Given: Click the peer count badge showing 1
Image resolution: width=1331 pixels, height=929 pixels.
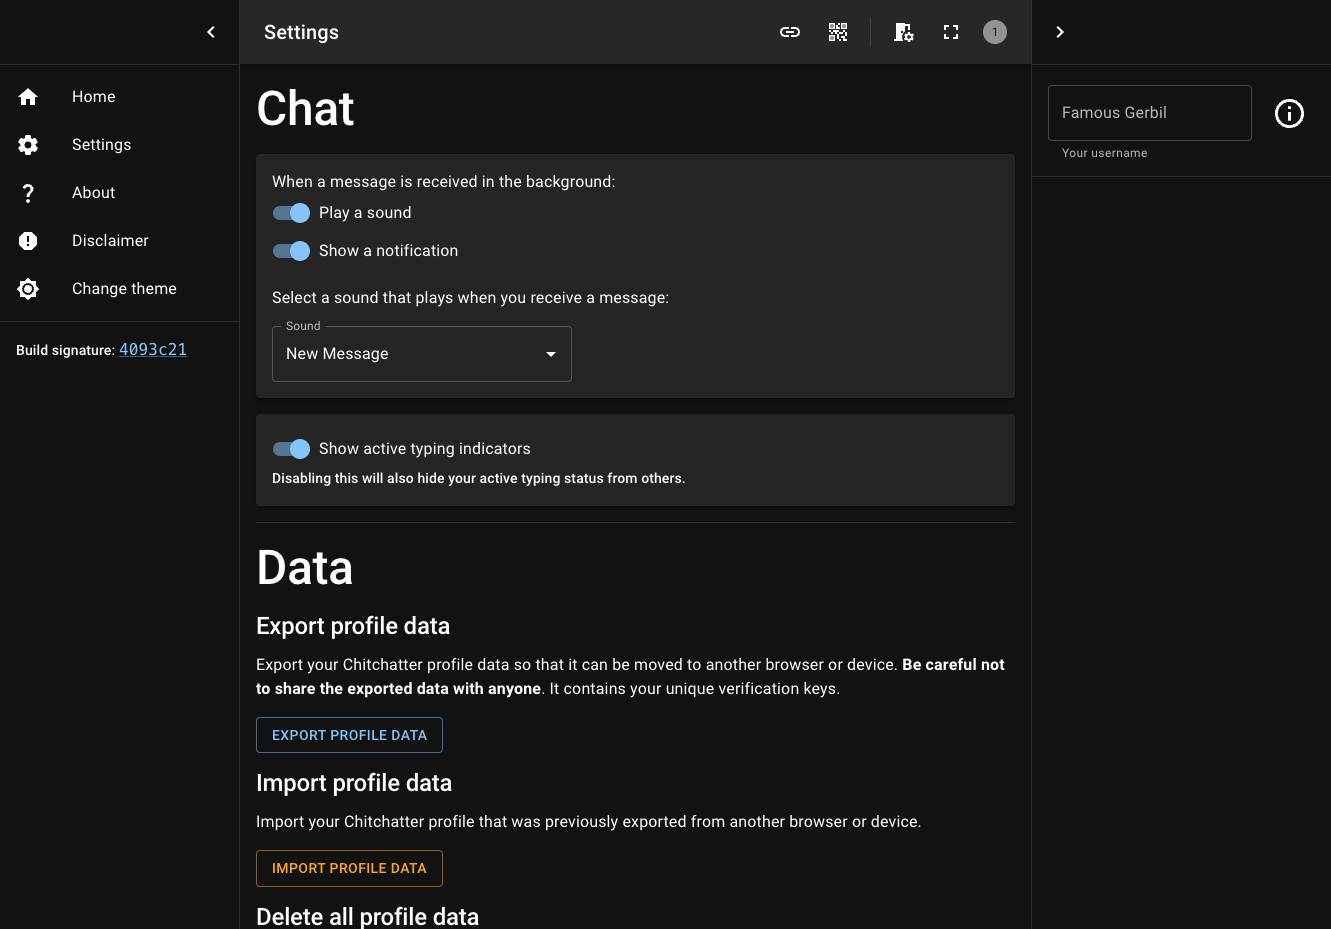Looking at the screenshot, I should click(995, 32).
